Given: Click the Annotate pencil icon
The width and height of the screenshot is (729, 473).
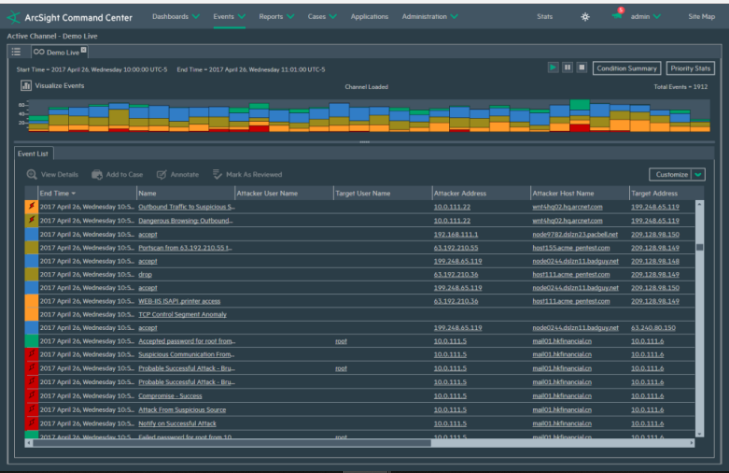Looking at the screenshot, I should point(161,174).
